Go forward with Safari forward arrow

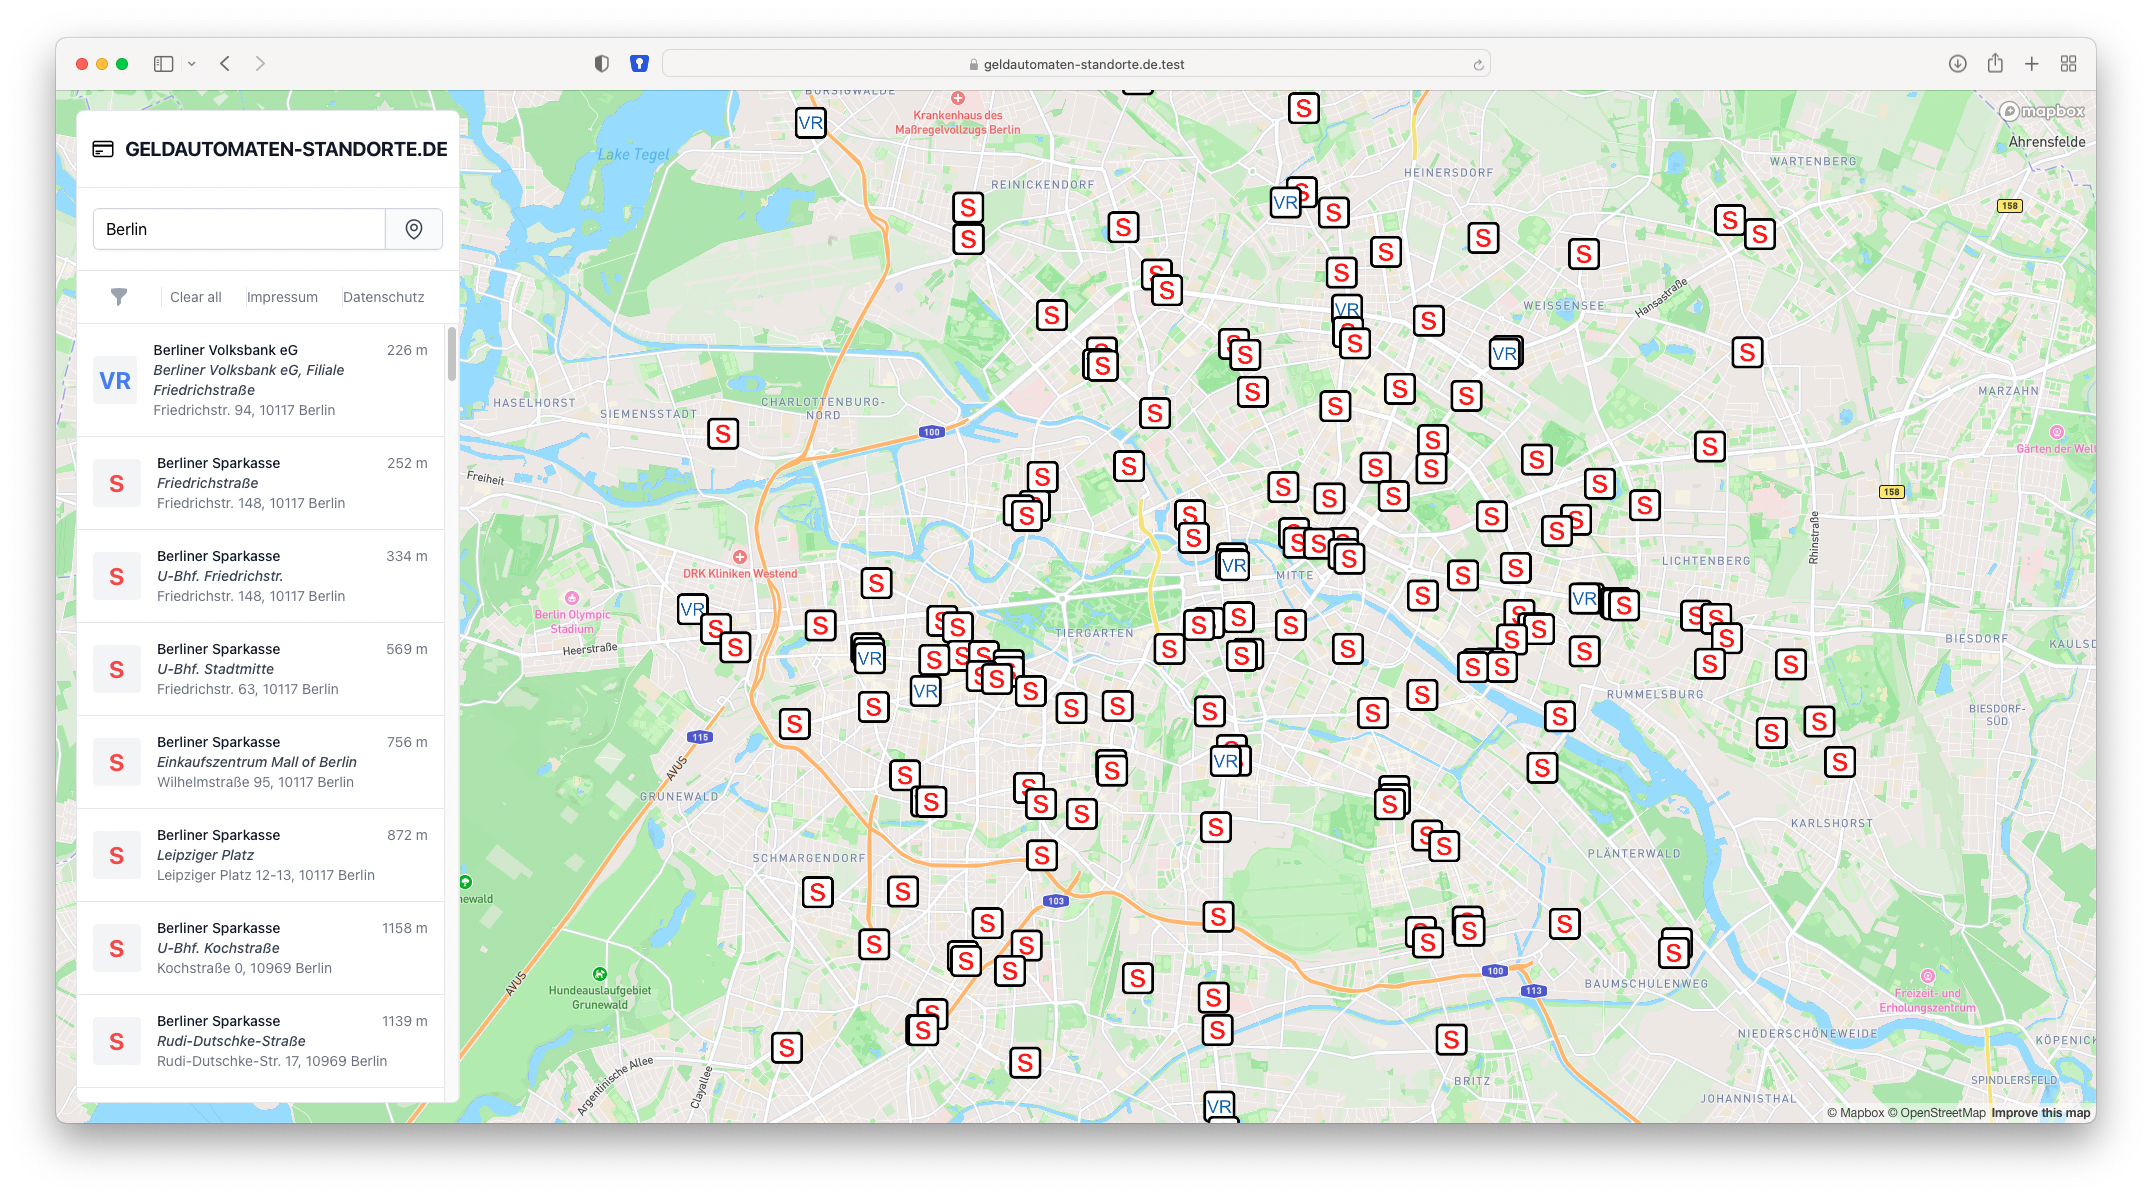click(260, 64)
